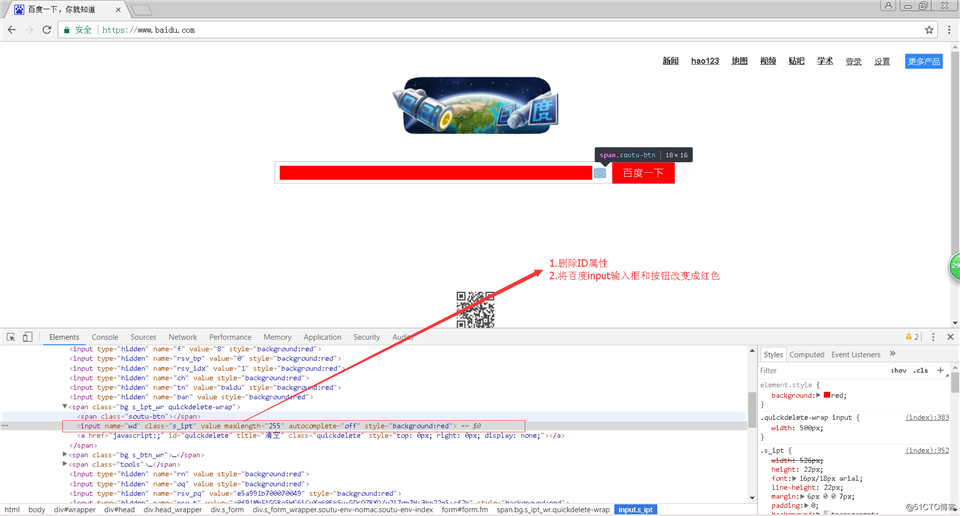The image size is (960, 516).
Task: Select input.s_ipt in the breadcrumb bar
Action: (636, 509)
